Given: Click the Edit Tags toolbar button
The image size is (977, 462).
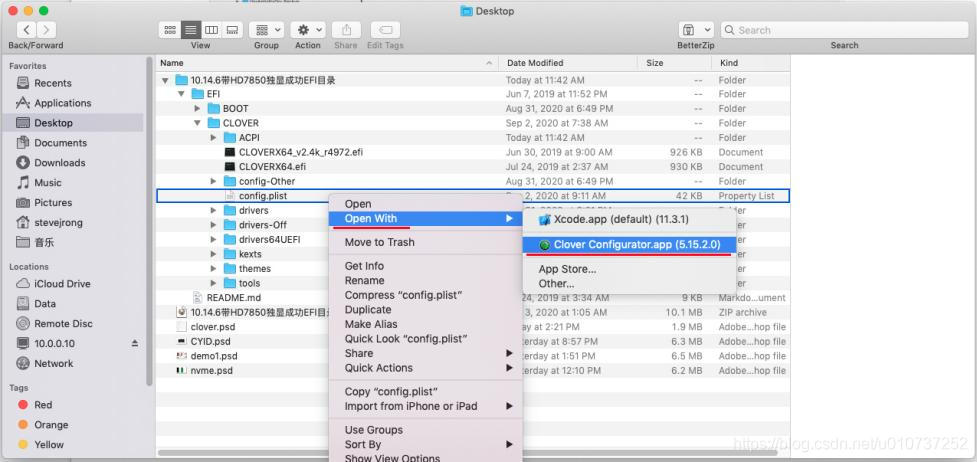Looking at the screenshot, I should (385, 29).
